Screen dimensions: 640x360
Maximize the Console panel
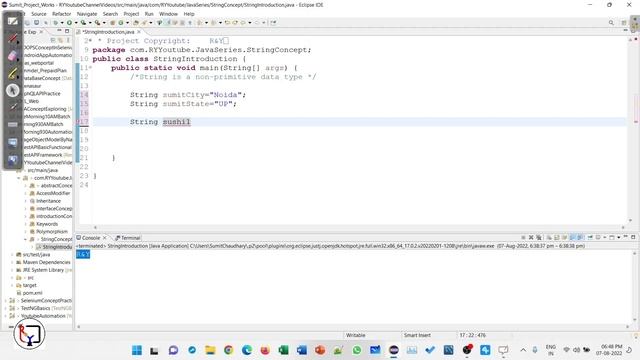[633, 237]
